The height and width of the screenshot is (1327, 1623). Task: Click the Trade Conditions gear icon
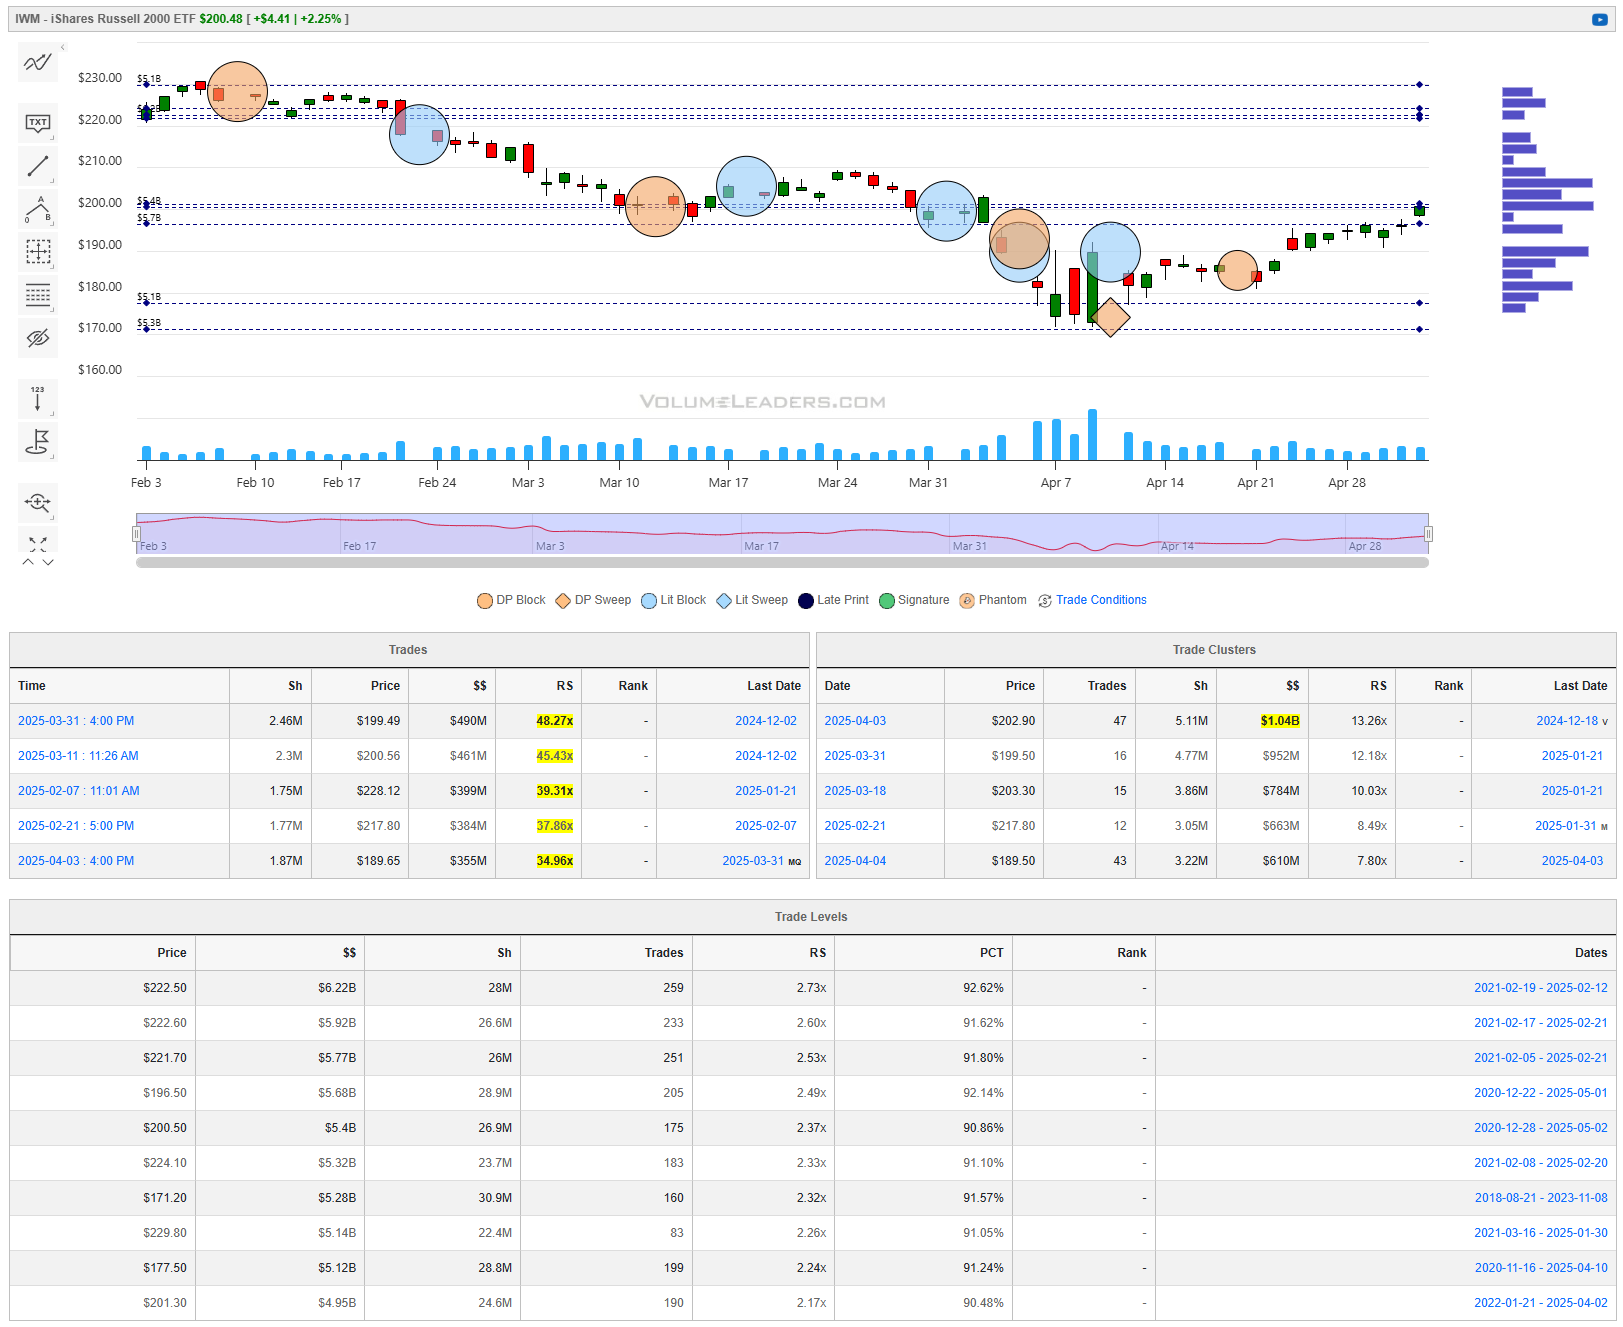[1045, 601]
